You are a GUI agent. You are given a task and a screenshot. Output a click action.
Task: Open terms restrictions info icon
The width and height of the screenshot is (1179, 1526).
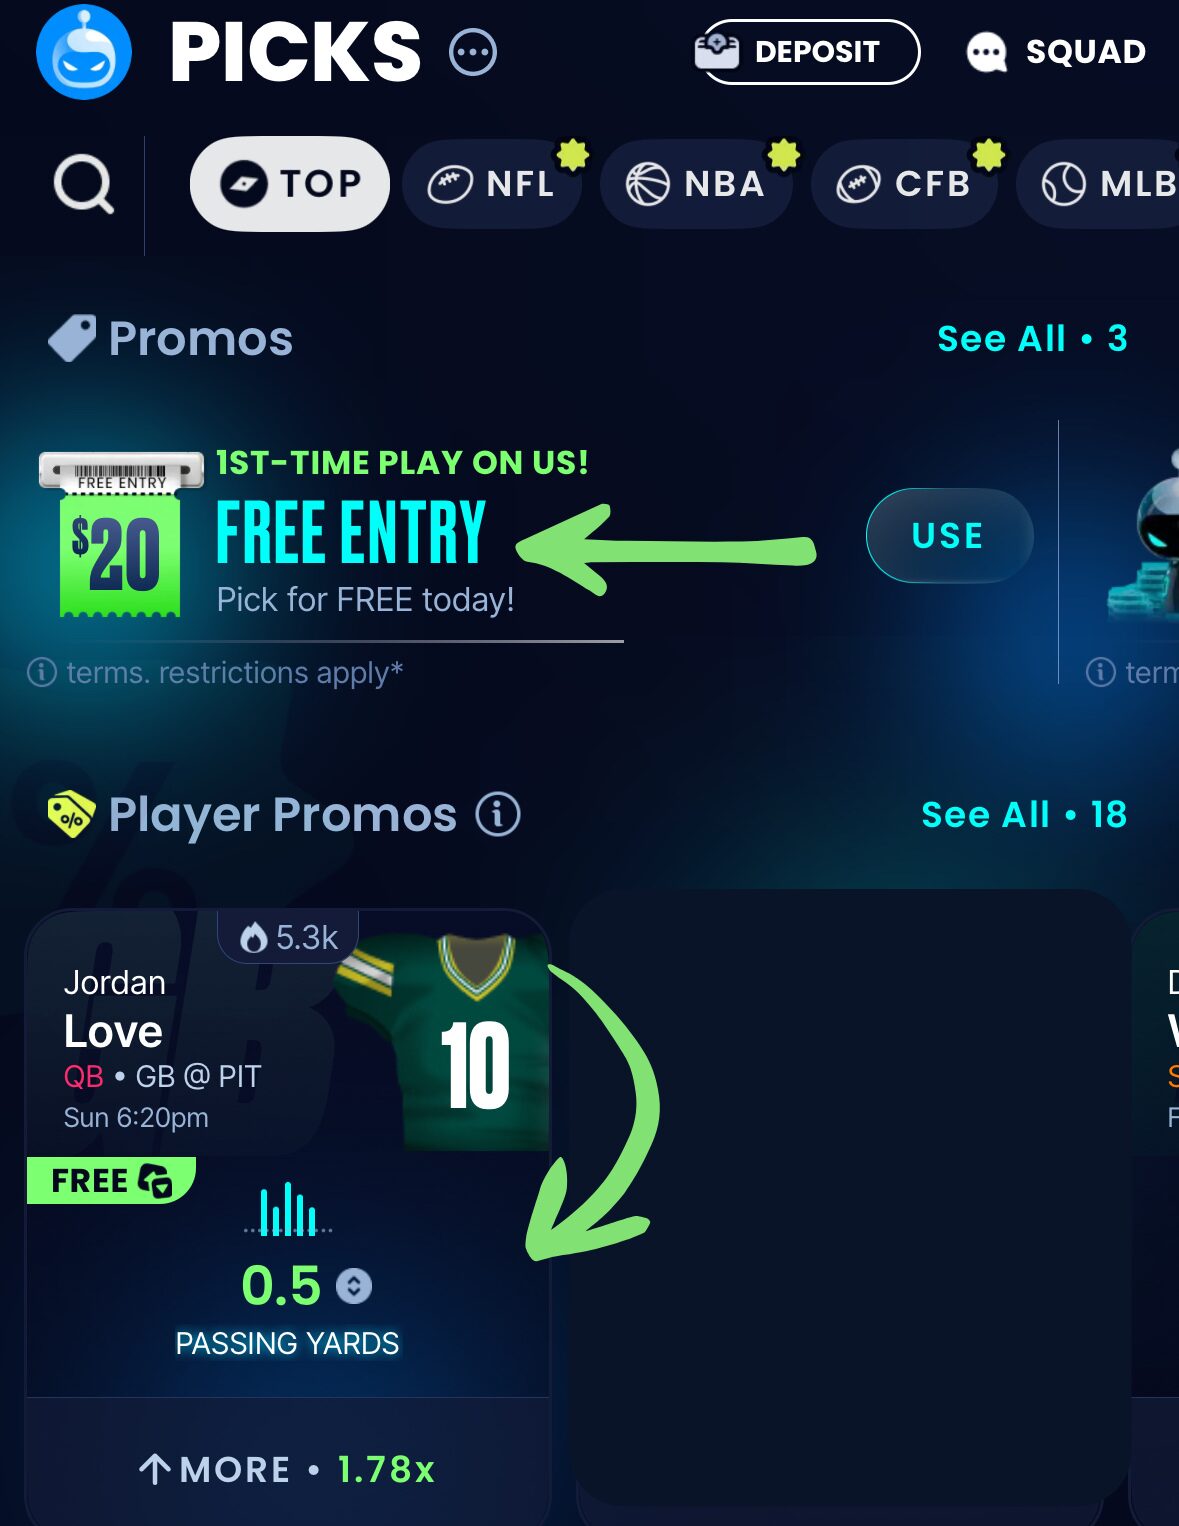[x=41, y=672]
